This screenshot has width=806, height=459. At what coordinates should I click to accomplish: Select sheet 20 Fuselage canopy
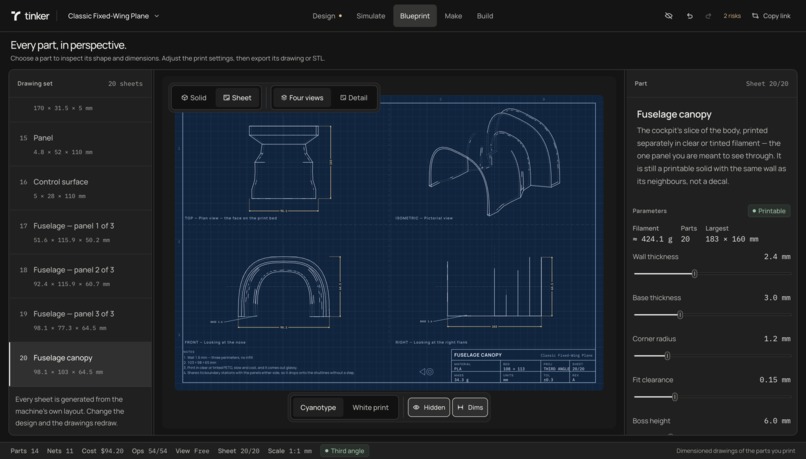click(x=81, y=364)
